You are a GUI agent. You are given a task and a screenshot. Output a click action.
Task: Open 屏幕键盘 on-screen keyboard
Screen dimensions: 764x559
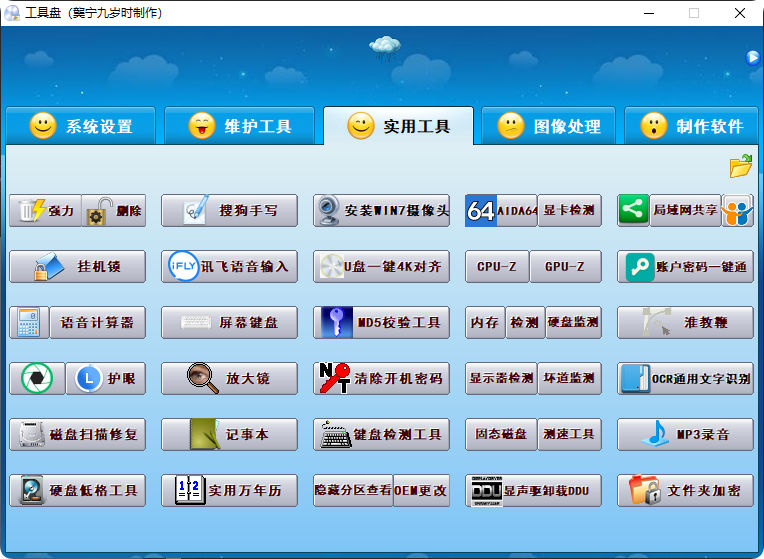click(229, 322)
